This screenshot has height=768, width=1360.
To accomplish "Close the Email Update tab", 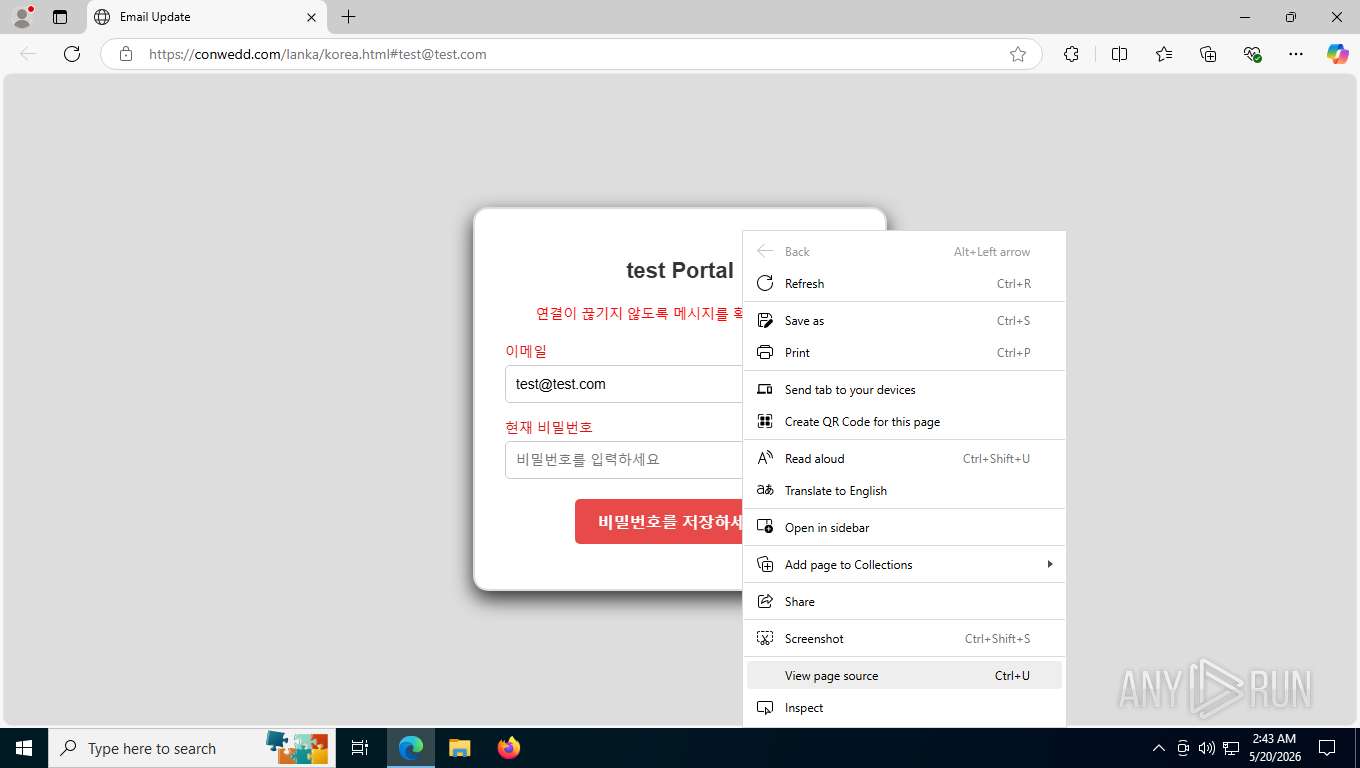I will pos(311,17).
